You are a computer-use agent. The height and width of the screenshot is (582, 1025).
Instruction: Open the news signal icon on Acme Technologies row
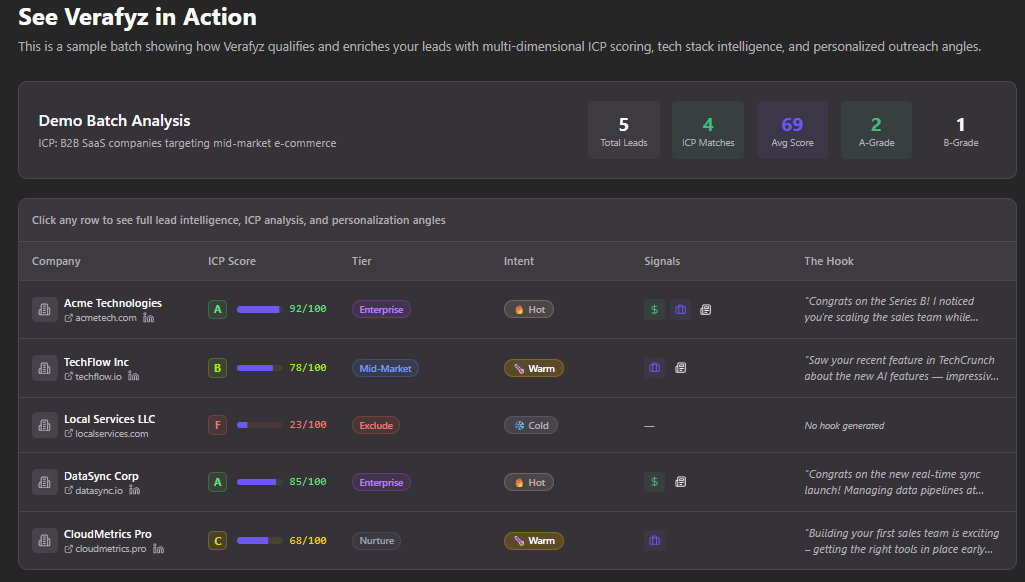pos(706,309)
